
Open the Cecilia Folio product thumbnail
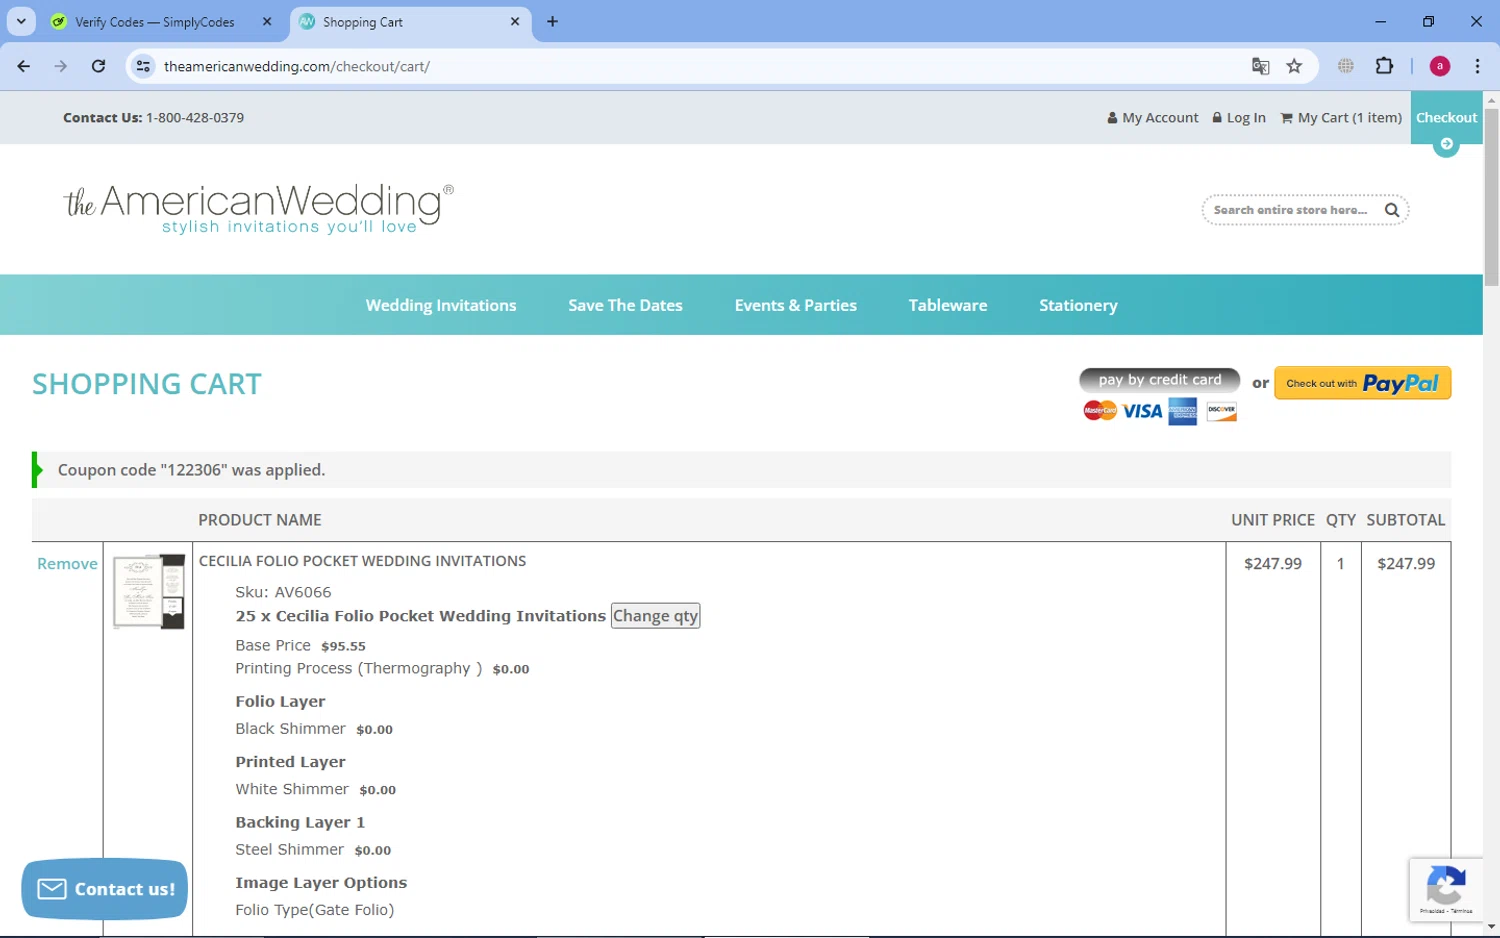point(149,591)
